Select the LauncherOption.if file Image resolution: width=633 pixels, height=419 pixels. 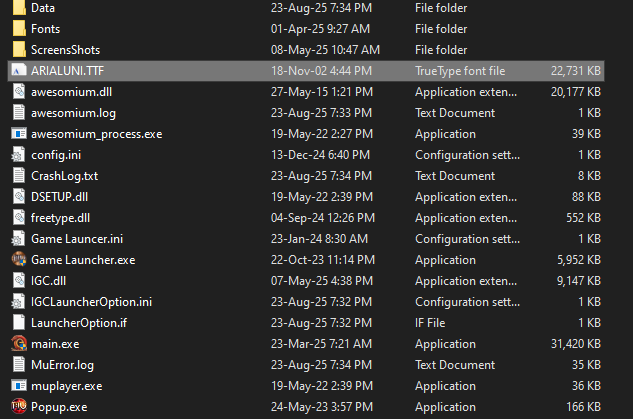pos(306,323)
